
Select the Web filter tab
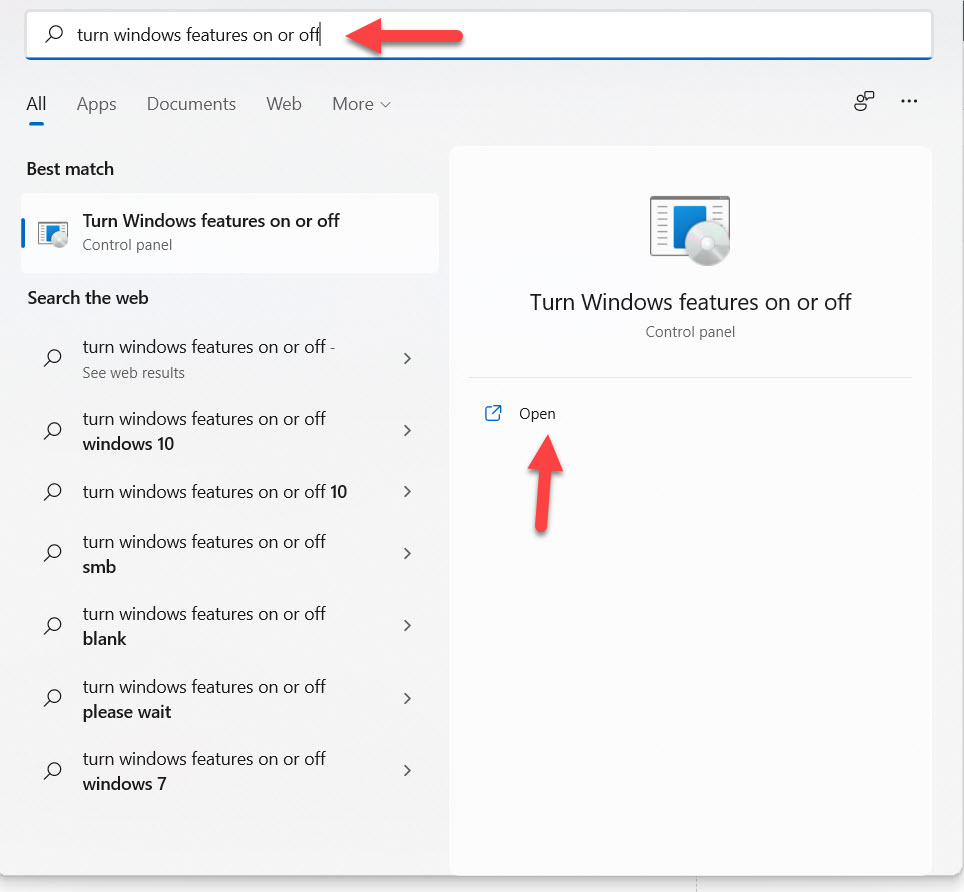tap(284, 104)
